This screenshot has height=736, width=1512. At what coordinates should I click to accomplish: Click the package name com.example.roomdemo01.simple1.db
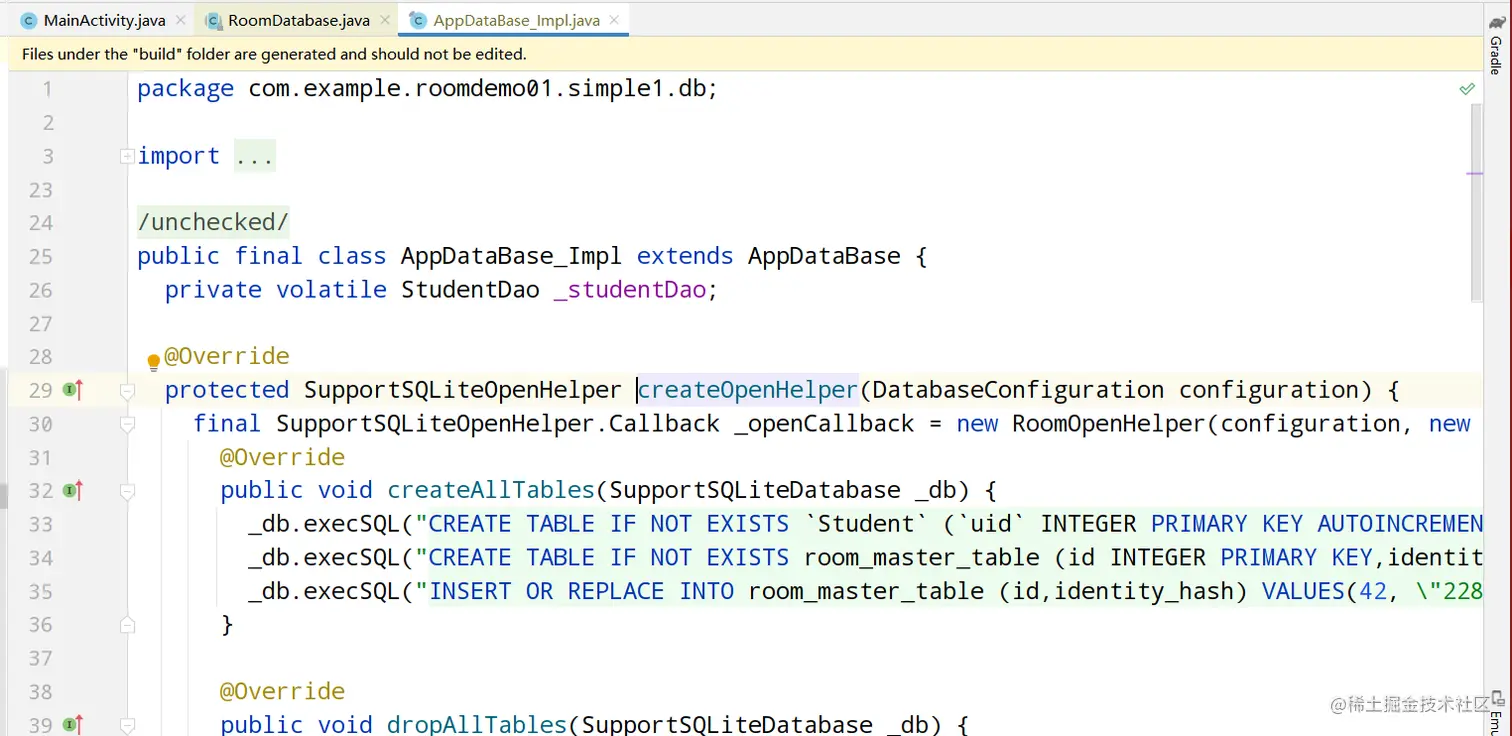[476, 89]
